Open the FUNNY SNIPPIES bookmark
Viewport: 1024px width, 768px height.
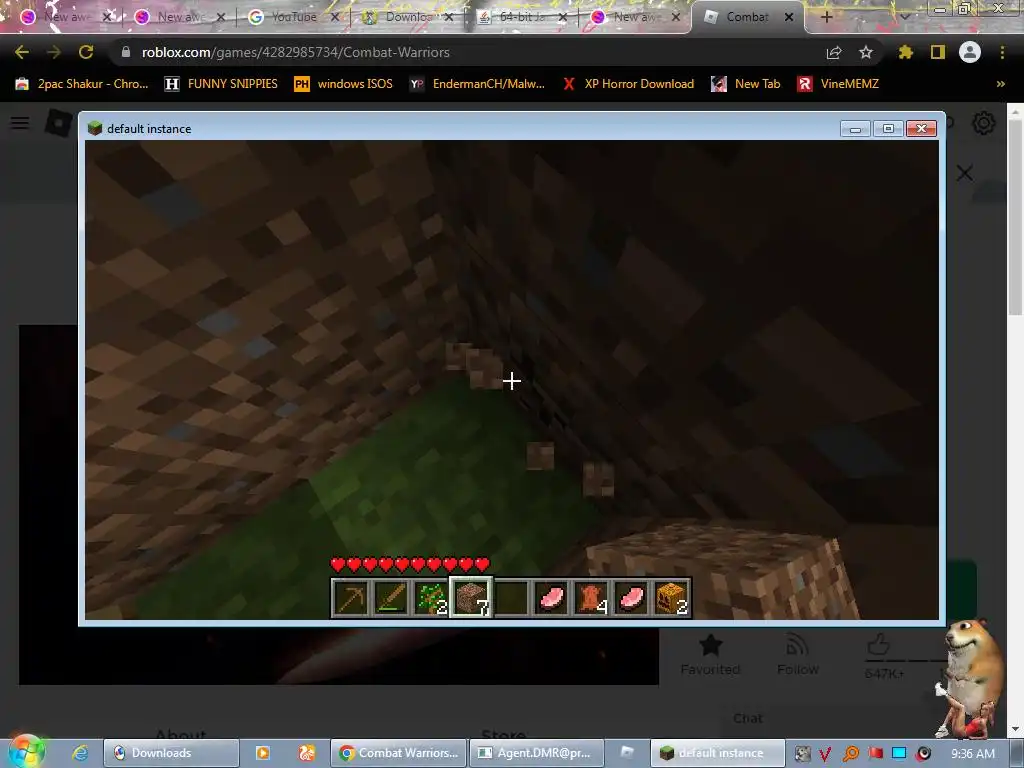pos(221,84)
